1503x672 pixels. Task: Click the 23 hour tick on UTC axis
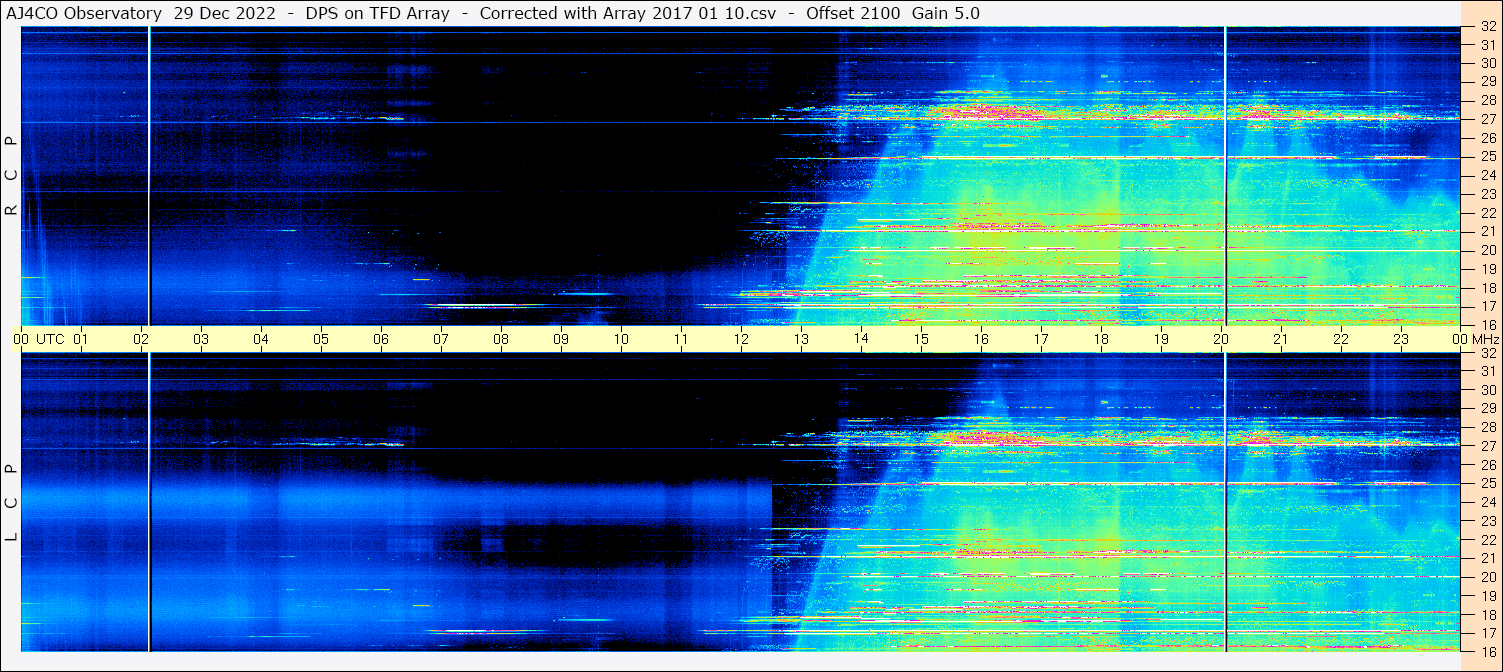click(1401, 339)
